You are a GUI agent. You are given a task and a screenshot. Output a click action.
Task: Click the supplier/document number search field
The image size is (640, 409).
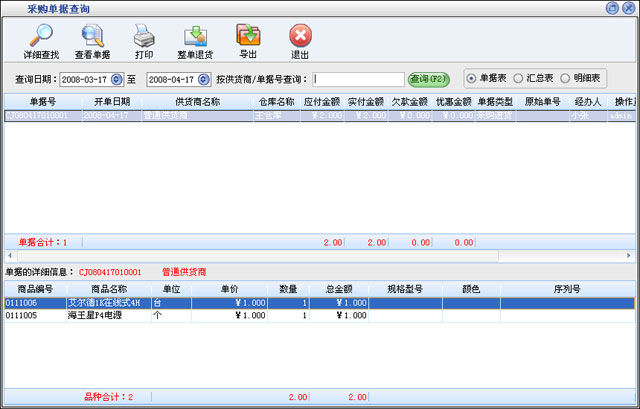coord(357,79)
